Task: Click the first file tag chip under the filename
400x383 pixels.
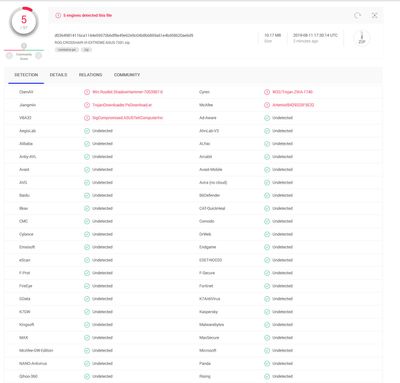Action: tap(67, 50)
